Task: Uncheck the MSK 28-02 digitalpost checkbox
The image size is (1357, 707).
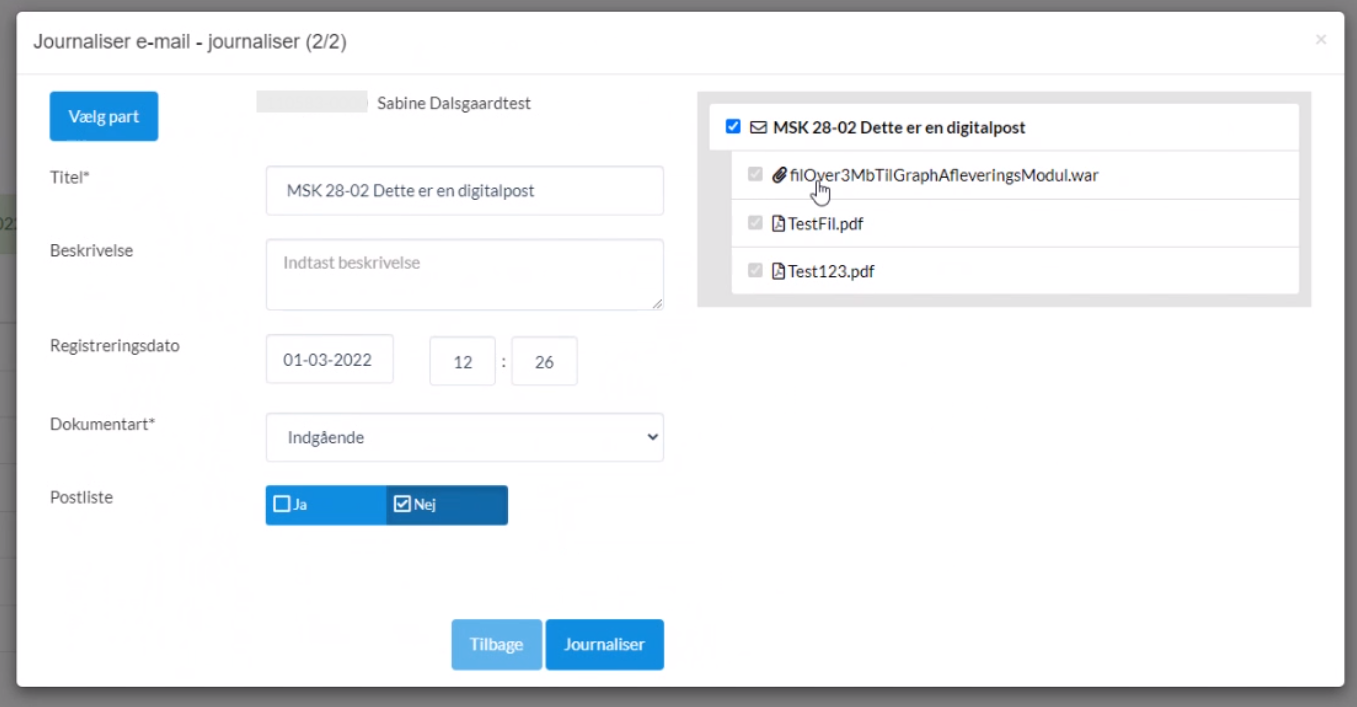Action: click(733, 127)
